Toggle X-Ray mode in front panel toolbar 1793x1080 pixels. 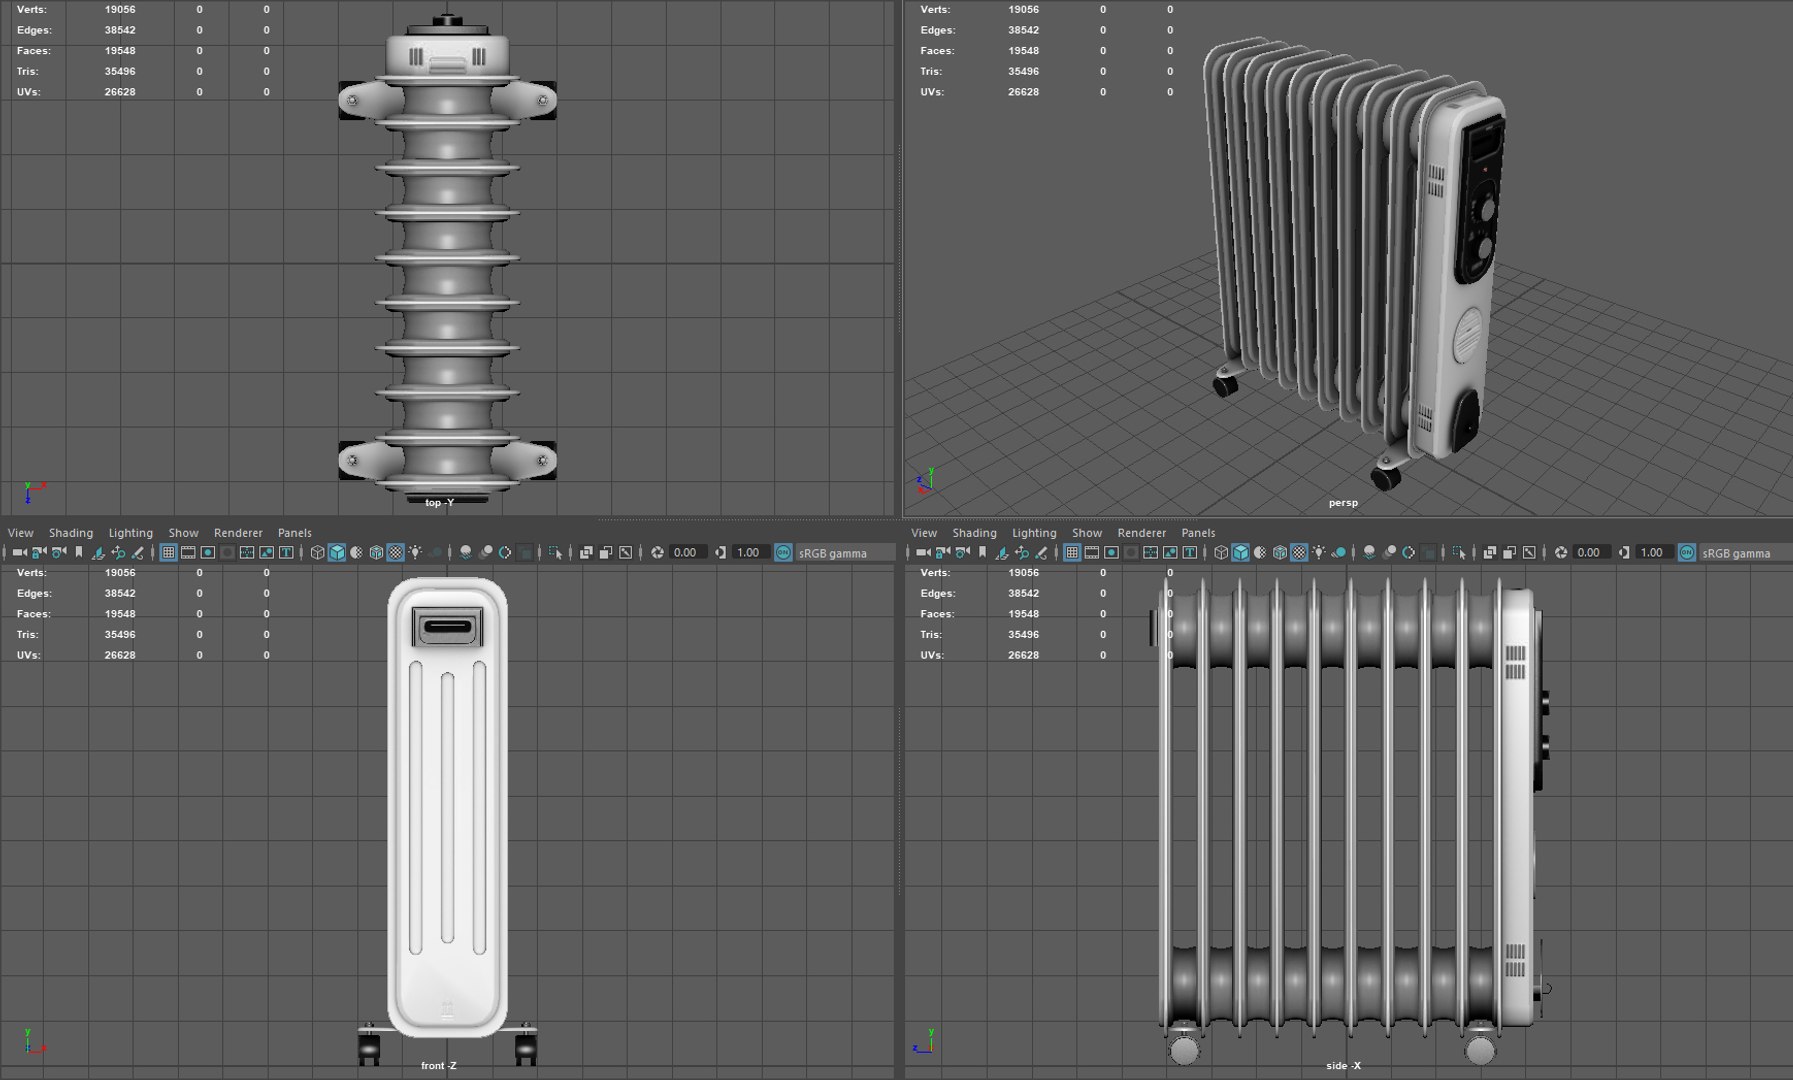(x=586, y=552)
